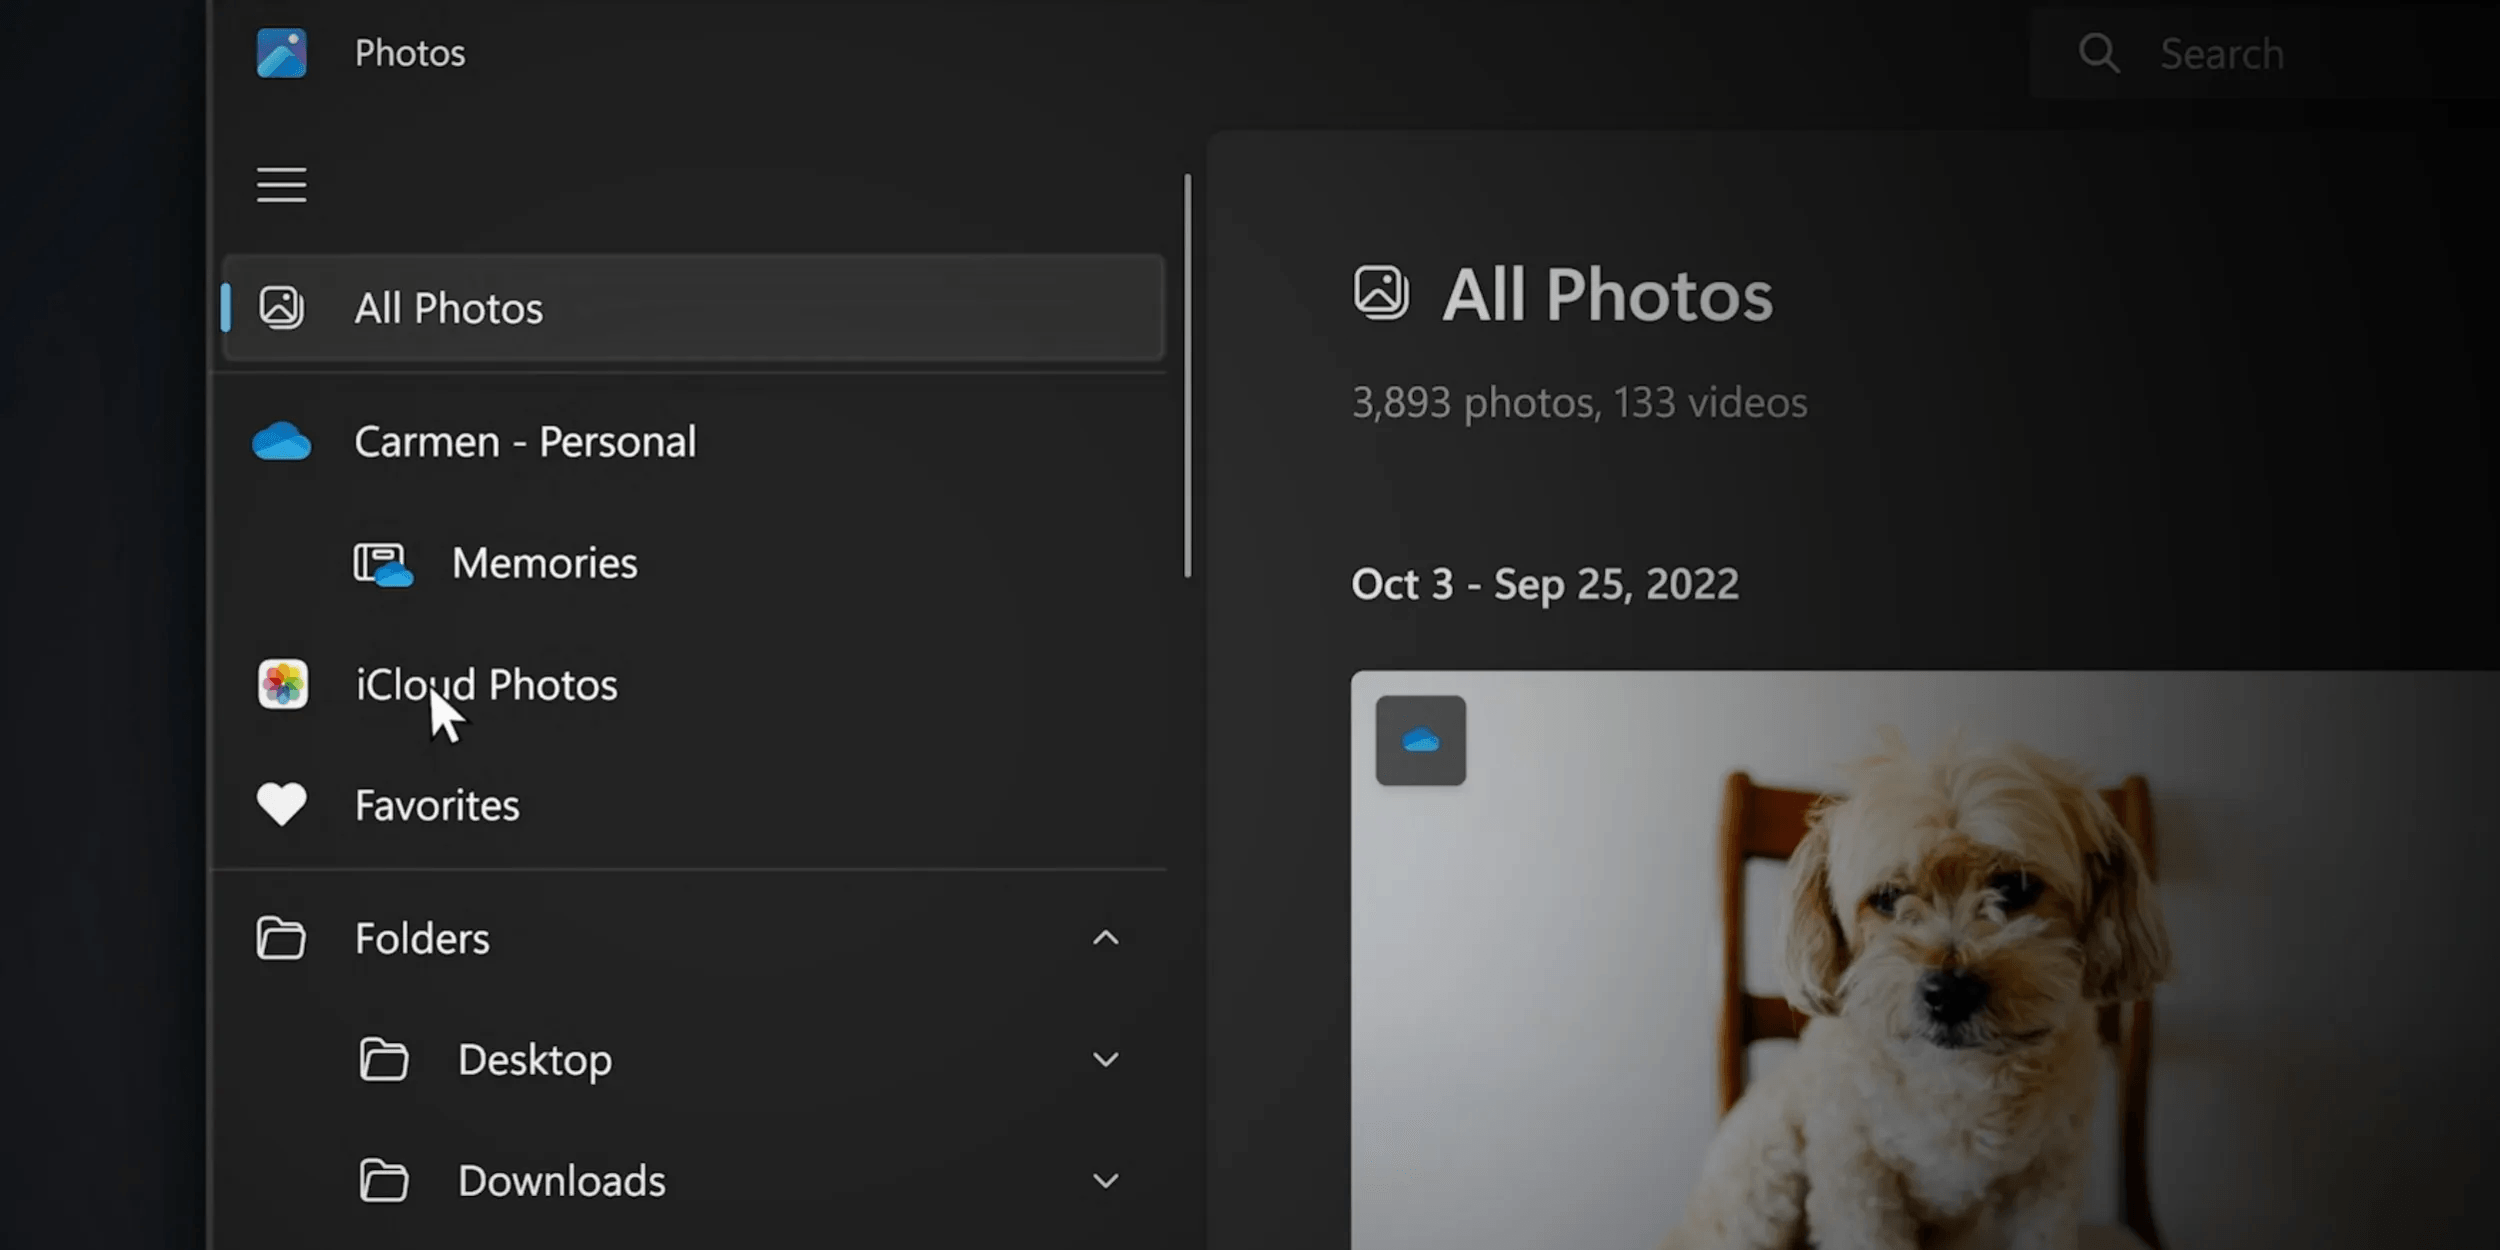Toggle the navigation pane with the hamburger button
Screen dimensions: 2500x1250
281,185
